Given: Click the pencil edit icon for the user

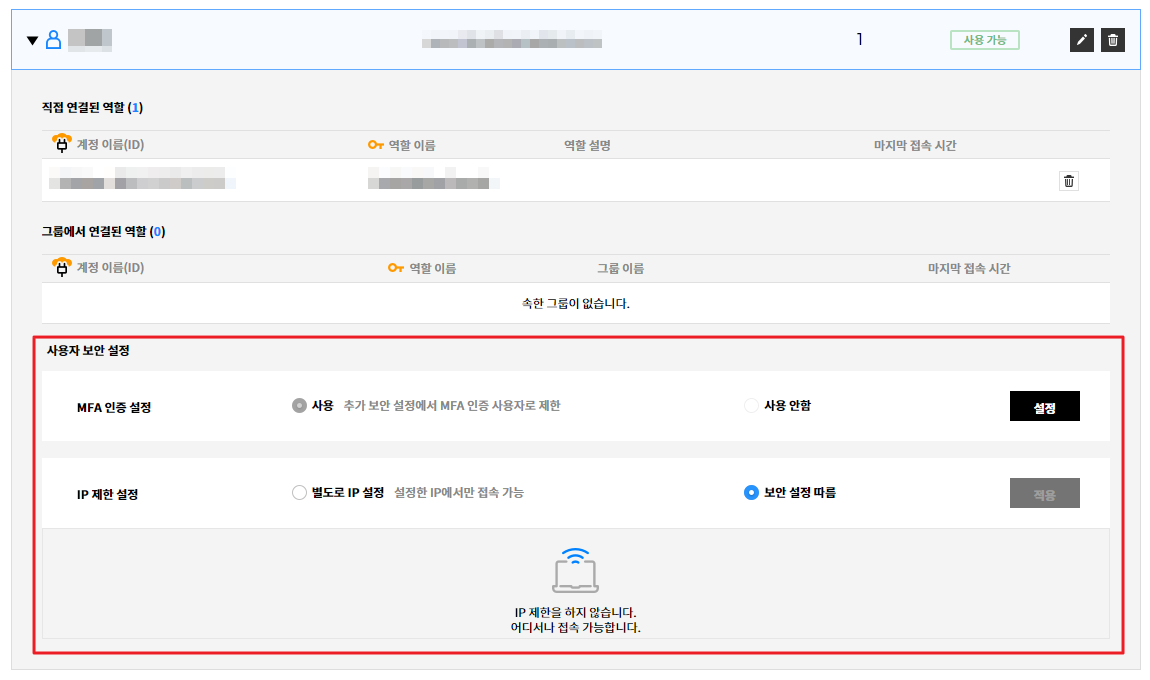Looking at the screenshot, I should pyautogui.click(x=1081, y=40).
